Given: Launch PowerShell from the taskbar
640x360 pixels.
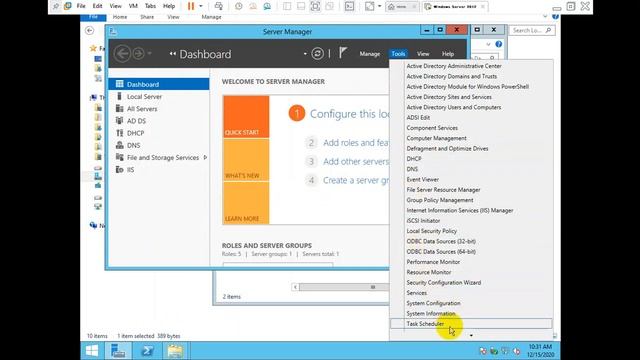Looking at the screenshot, I should click(x=147, y=351).
